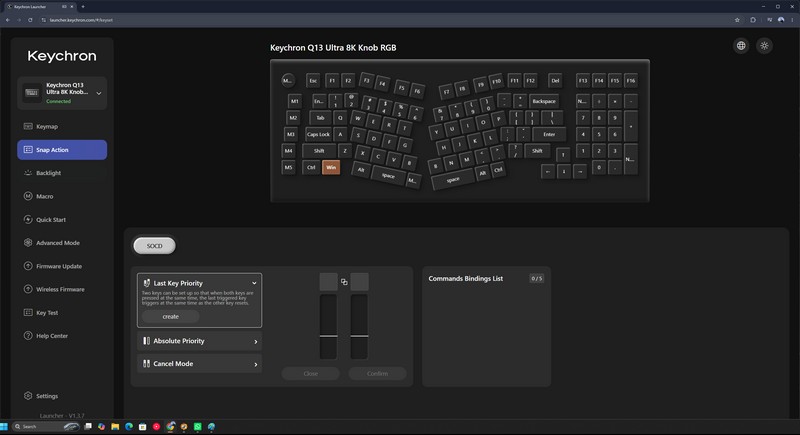Viewport: 800px width, 435px height.
Task: Click the Close button
Action: pyautogui.click(x=311, y=374)
